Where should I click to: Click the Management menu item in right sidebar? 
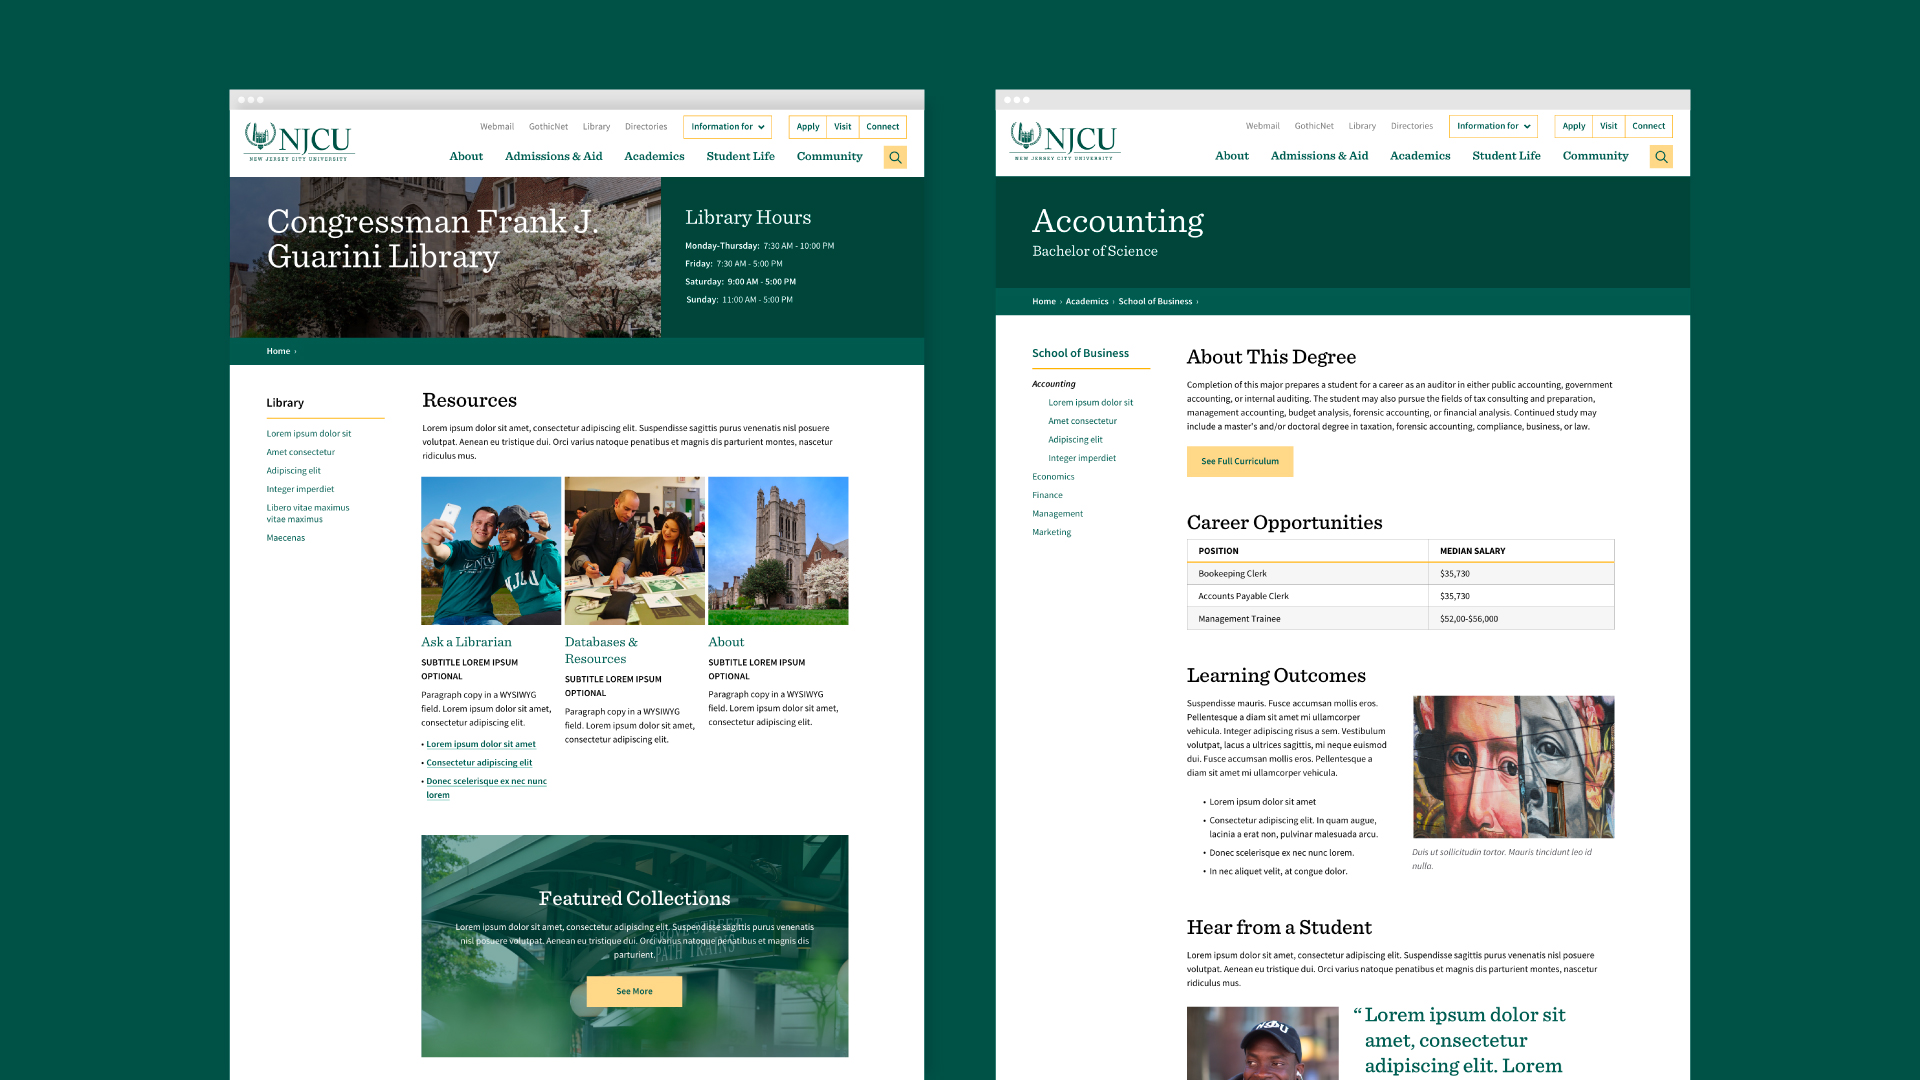point(1056,513)
